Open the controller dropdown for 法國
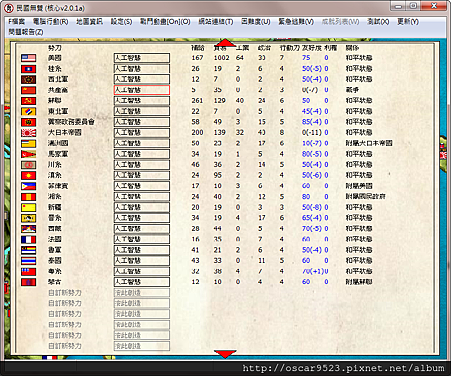Image resolution: width=451 pixels, height=376 pixels. (142, 239)
